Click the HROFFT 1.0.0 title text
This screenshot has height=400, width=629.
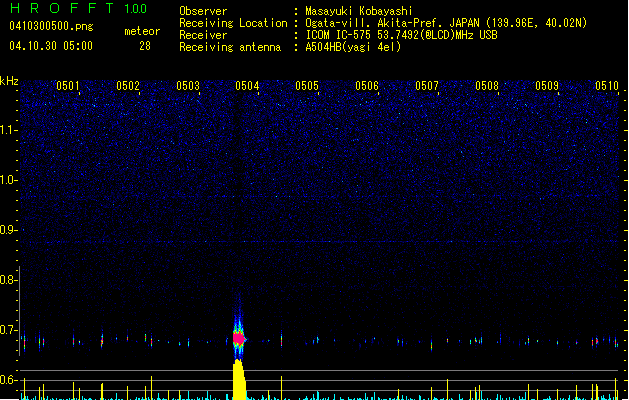(x=79, y=8)
